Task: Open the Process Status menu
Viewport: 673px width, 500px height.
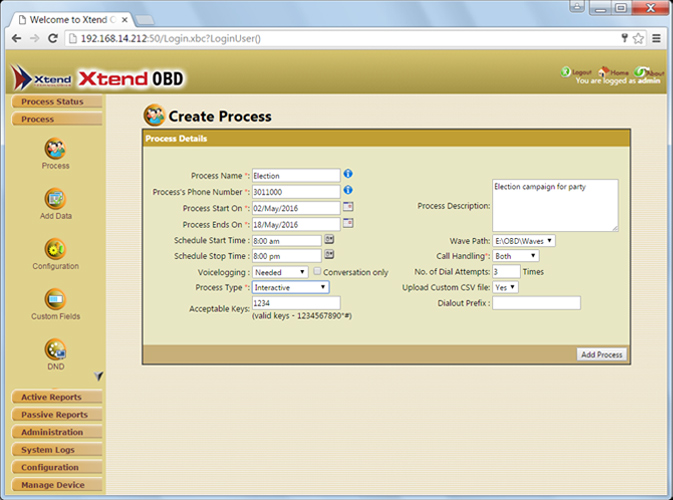Action: 57,102
